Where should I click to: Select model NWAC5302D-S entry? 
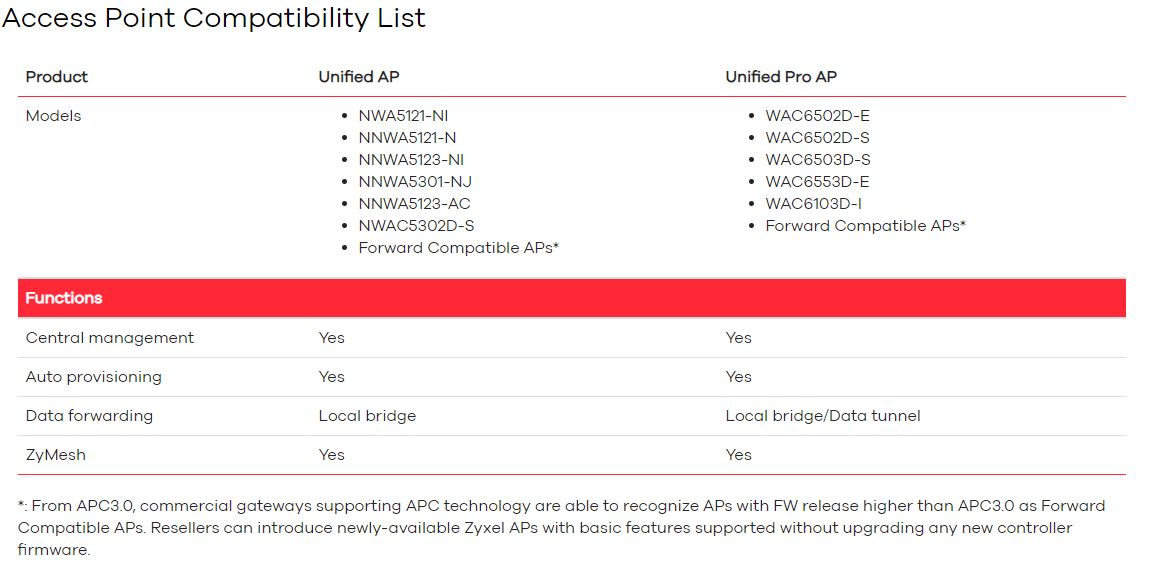click(x=417, y=226)
